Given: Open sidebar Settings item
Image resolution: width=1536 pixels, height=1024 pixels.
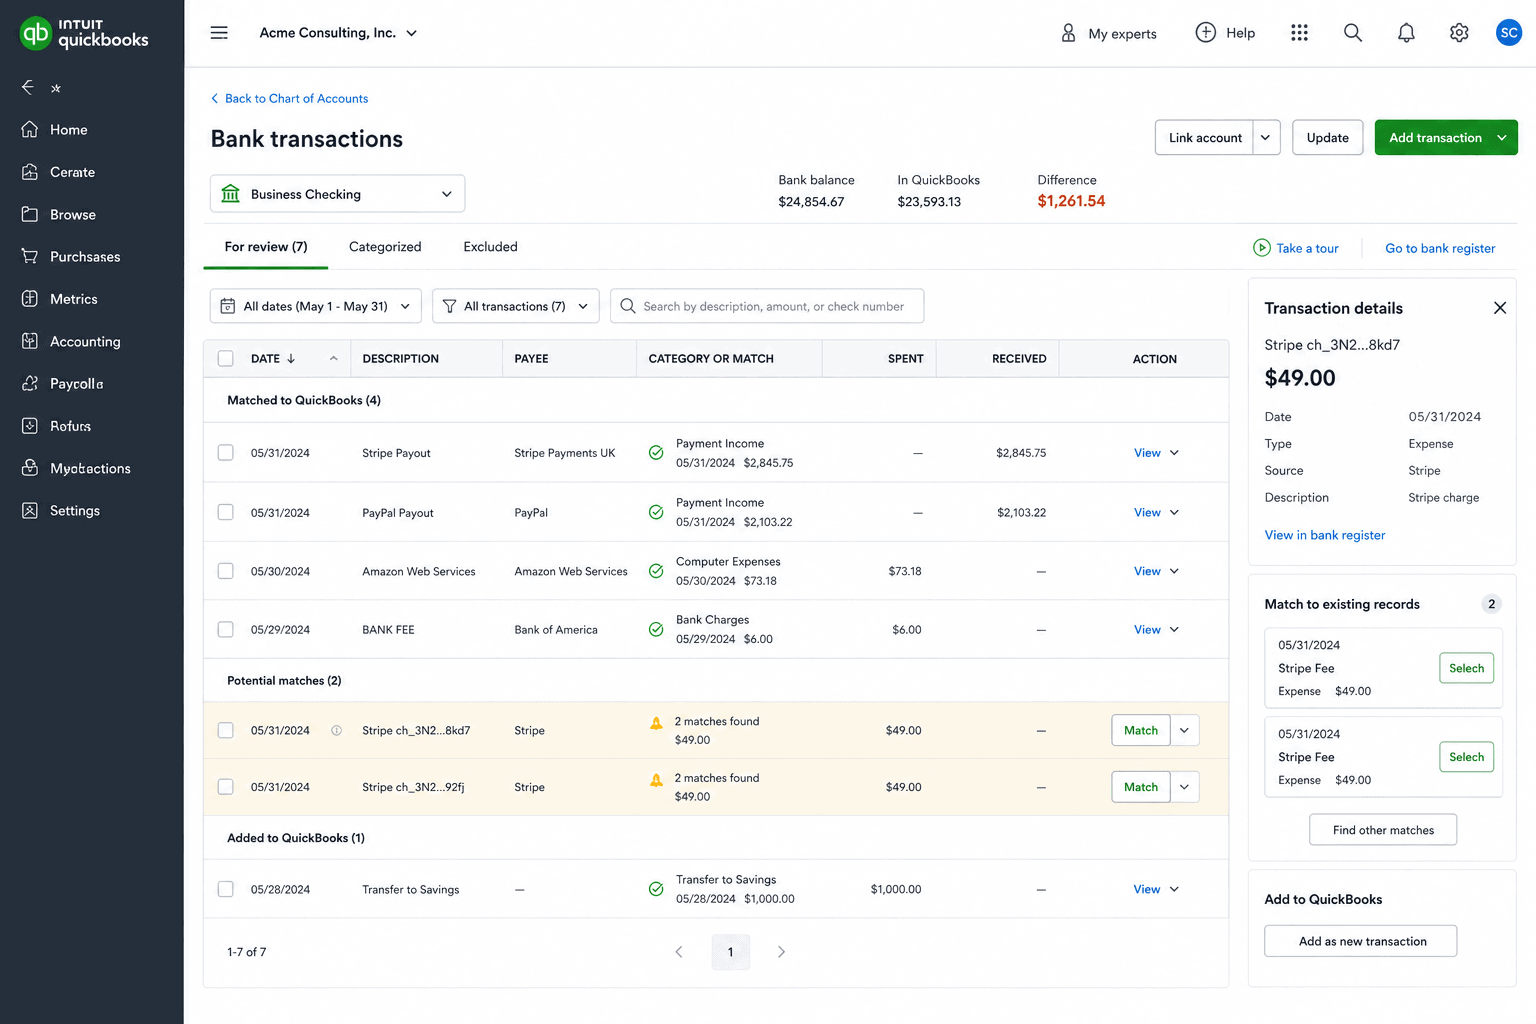Looking at the screenshot, I should tap(75, 510).
